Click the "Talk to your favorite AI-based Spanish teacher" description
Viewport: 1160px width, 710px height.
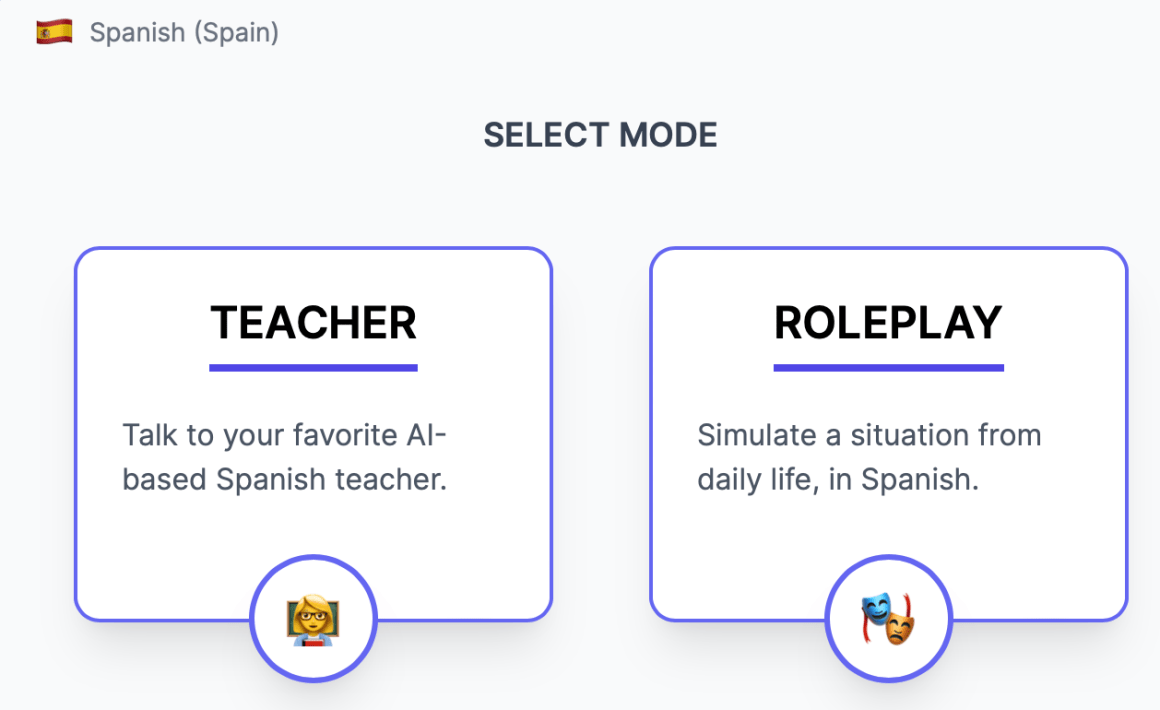(x=285, y=458)
